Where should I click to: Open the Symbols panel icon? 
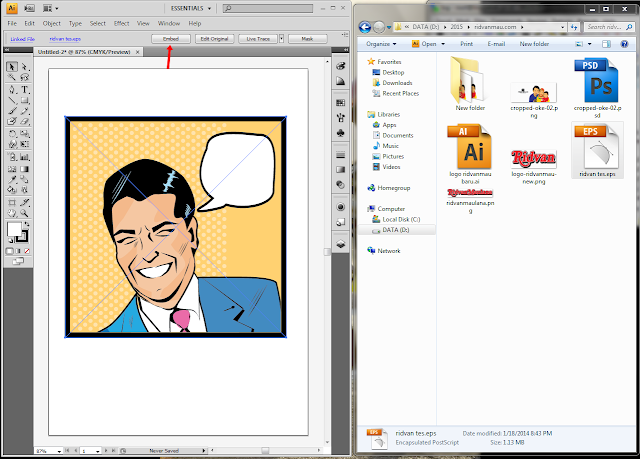coord(340,133)
